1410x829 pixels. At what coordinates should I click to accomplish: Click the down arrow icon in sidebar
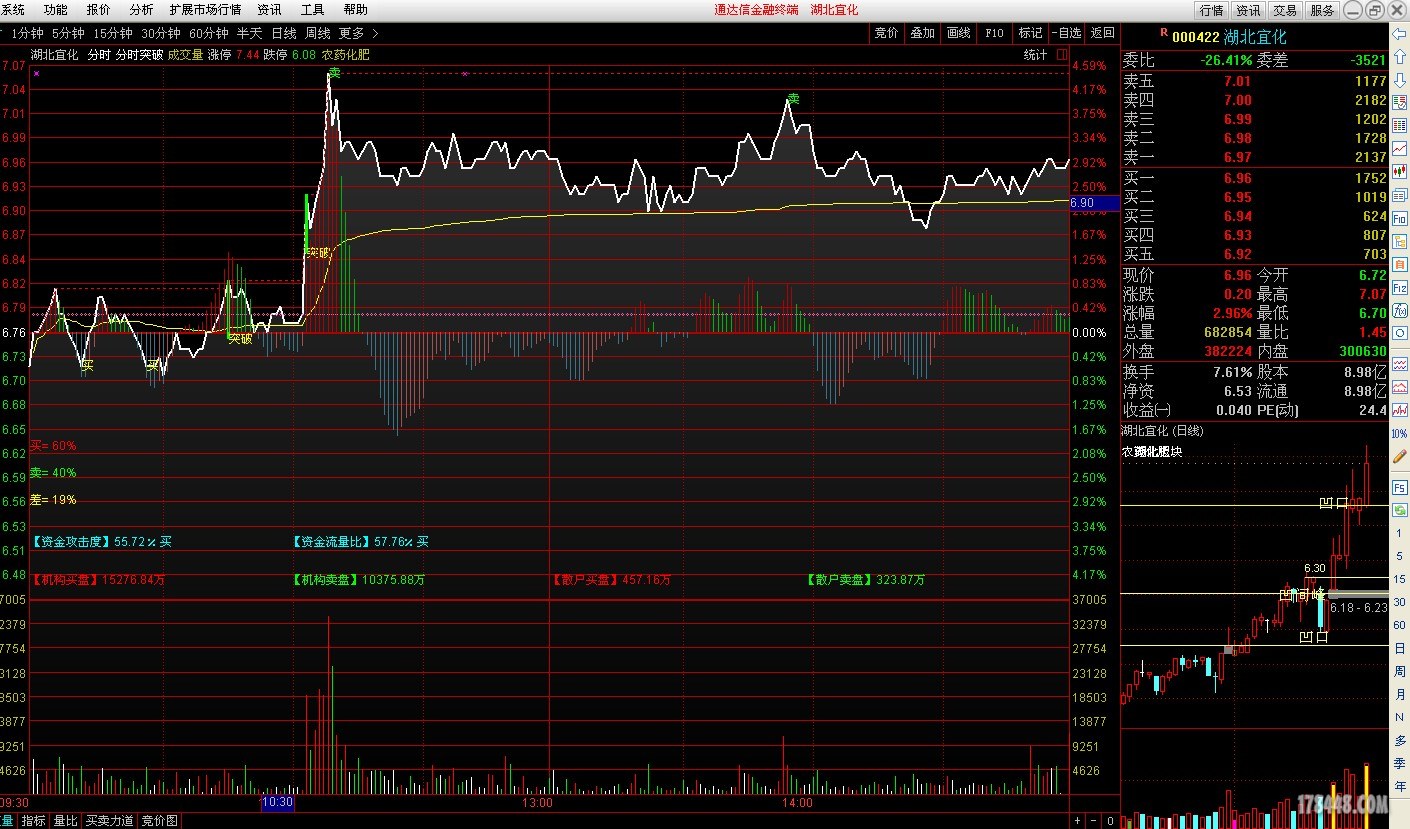1399,80
